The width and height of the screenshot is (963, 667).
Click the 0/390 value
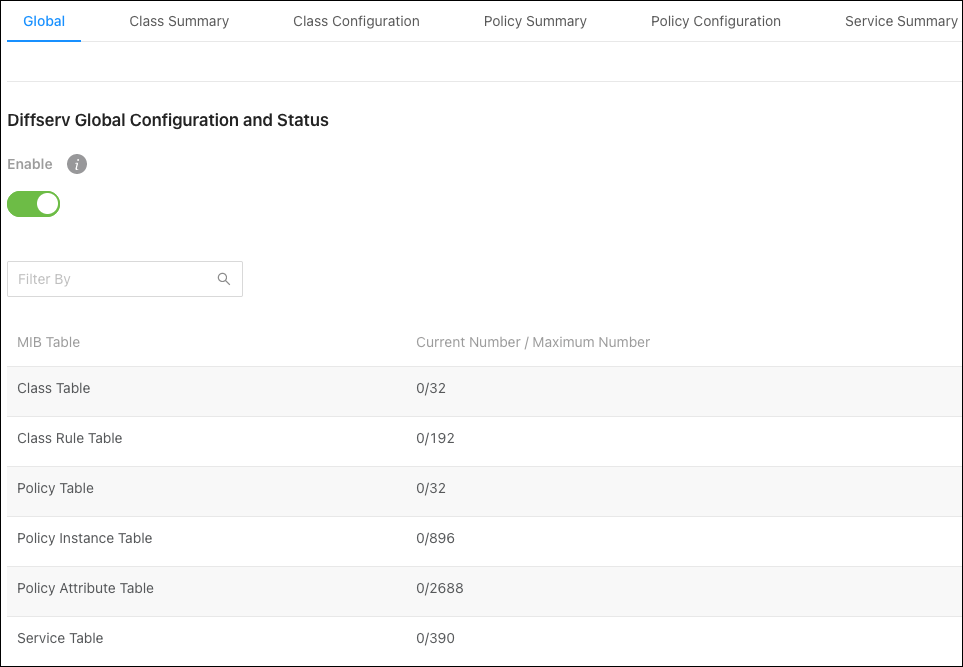point(435,638)
